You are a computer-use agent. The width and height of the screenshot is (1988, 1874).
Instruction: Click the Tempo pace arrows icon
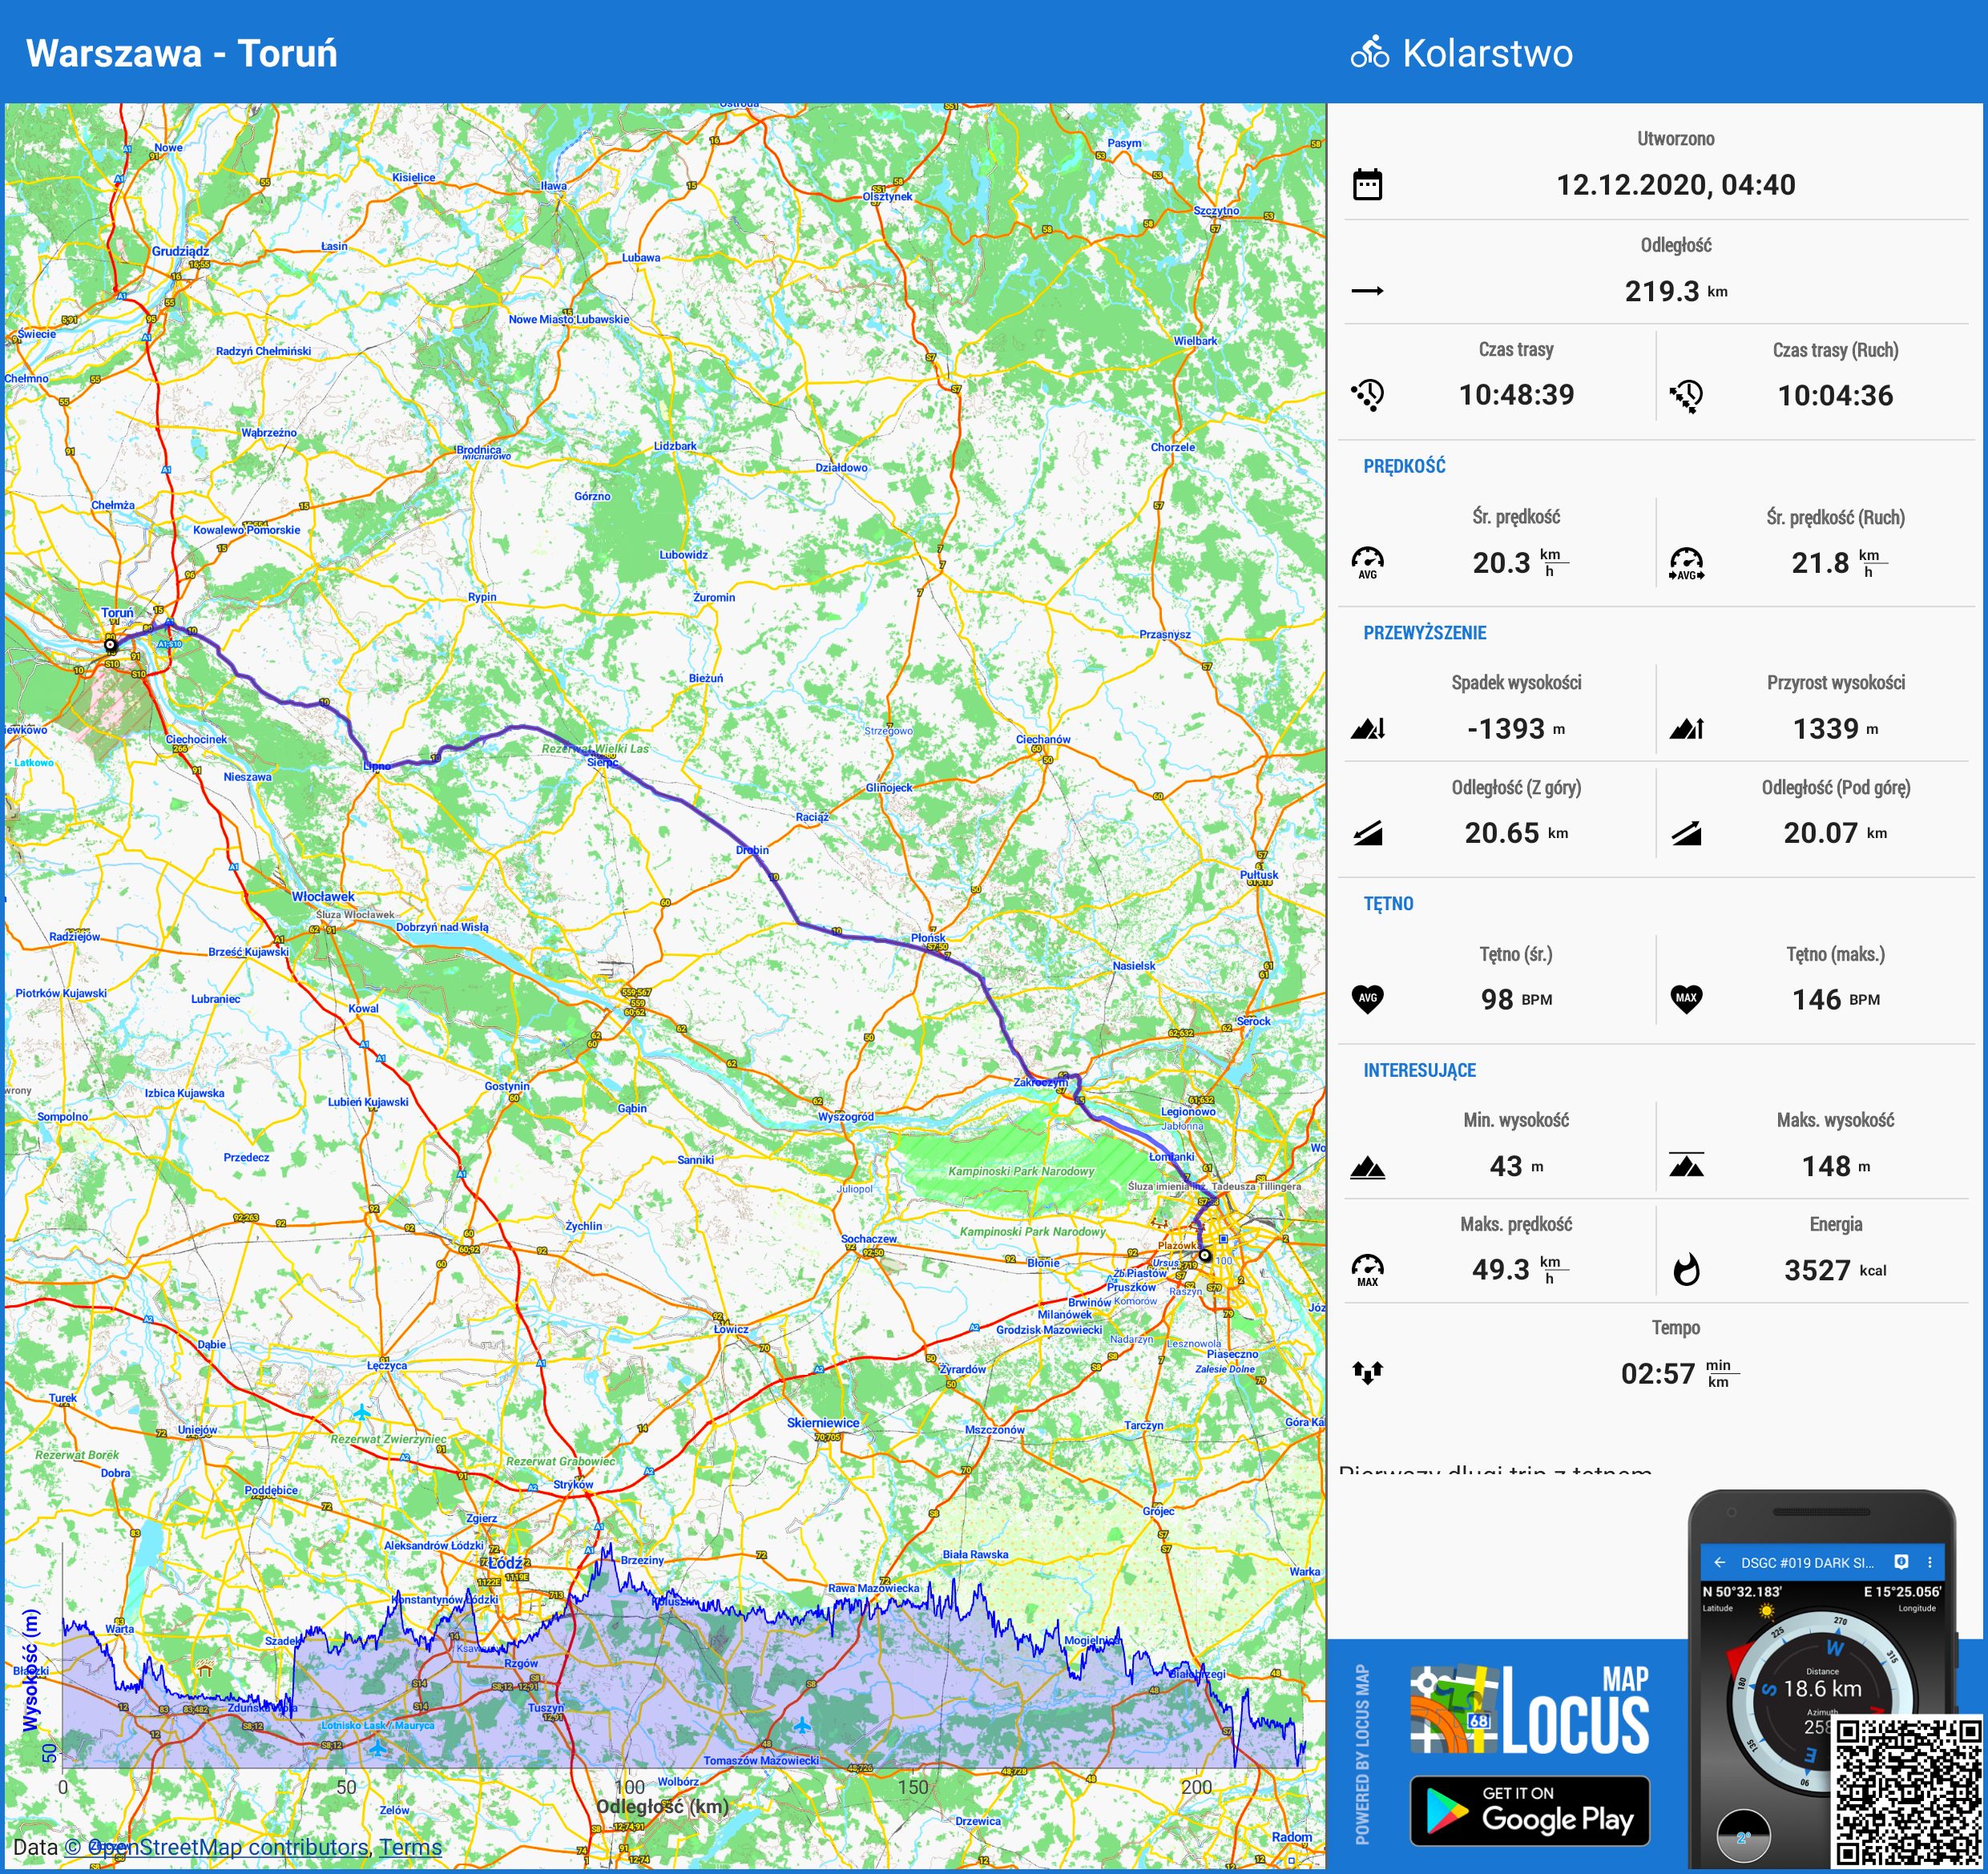[1367, 1372]
